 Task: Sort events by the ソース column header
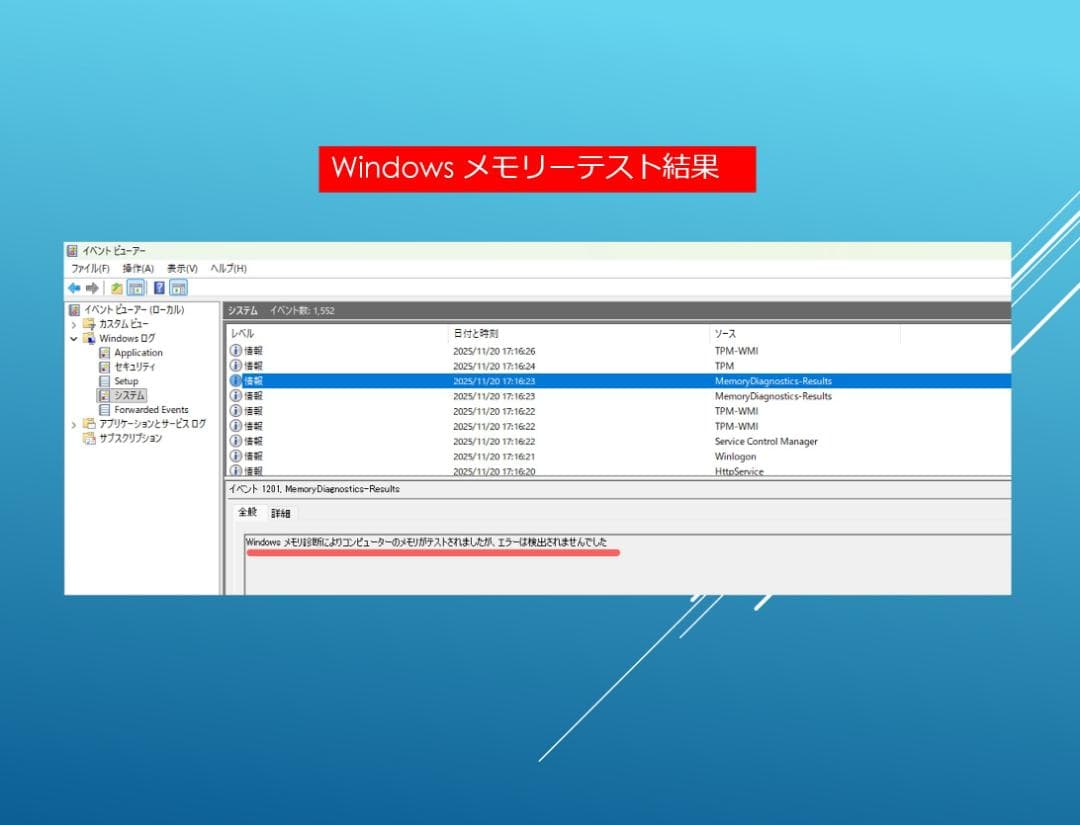[x=723, y=333]
